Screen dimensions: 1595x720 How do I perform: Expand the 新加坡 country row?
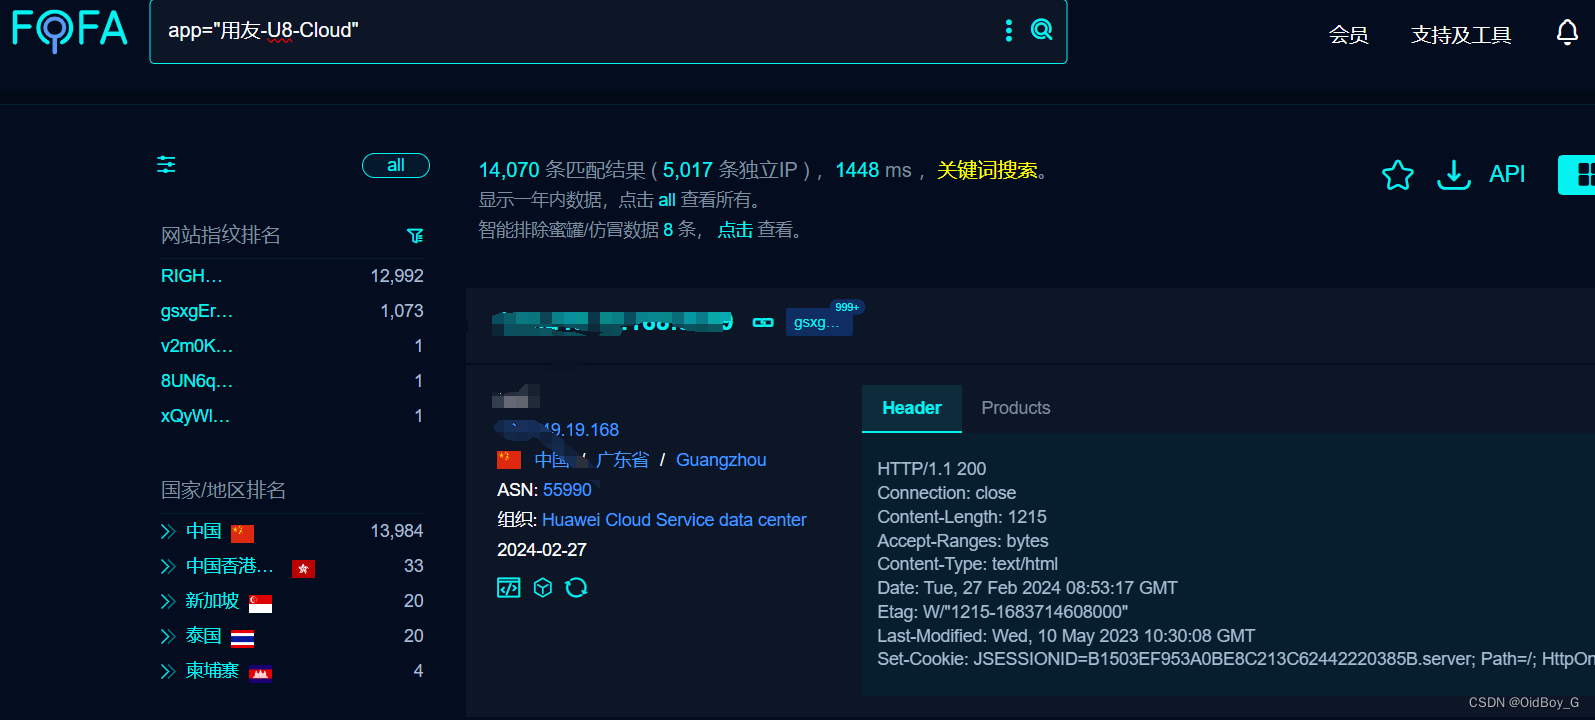click(168, 601)
